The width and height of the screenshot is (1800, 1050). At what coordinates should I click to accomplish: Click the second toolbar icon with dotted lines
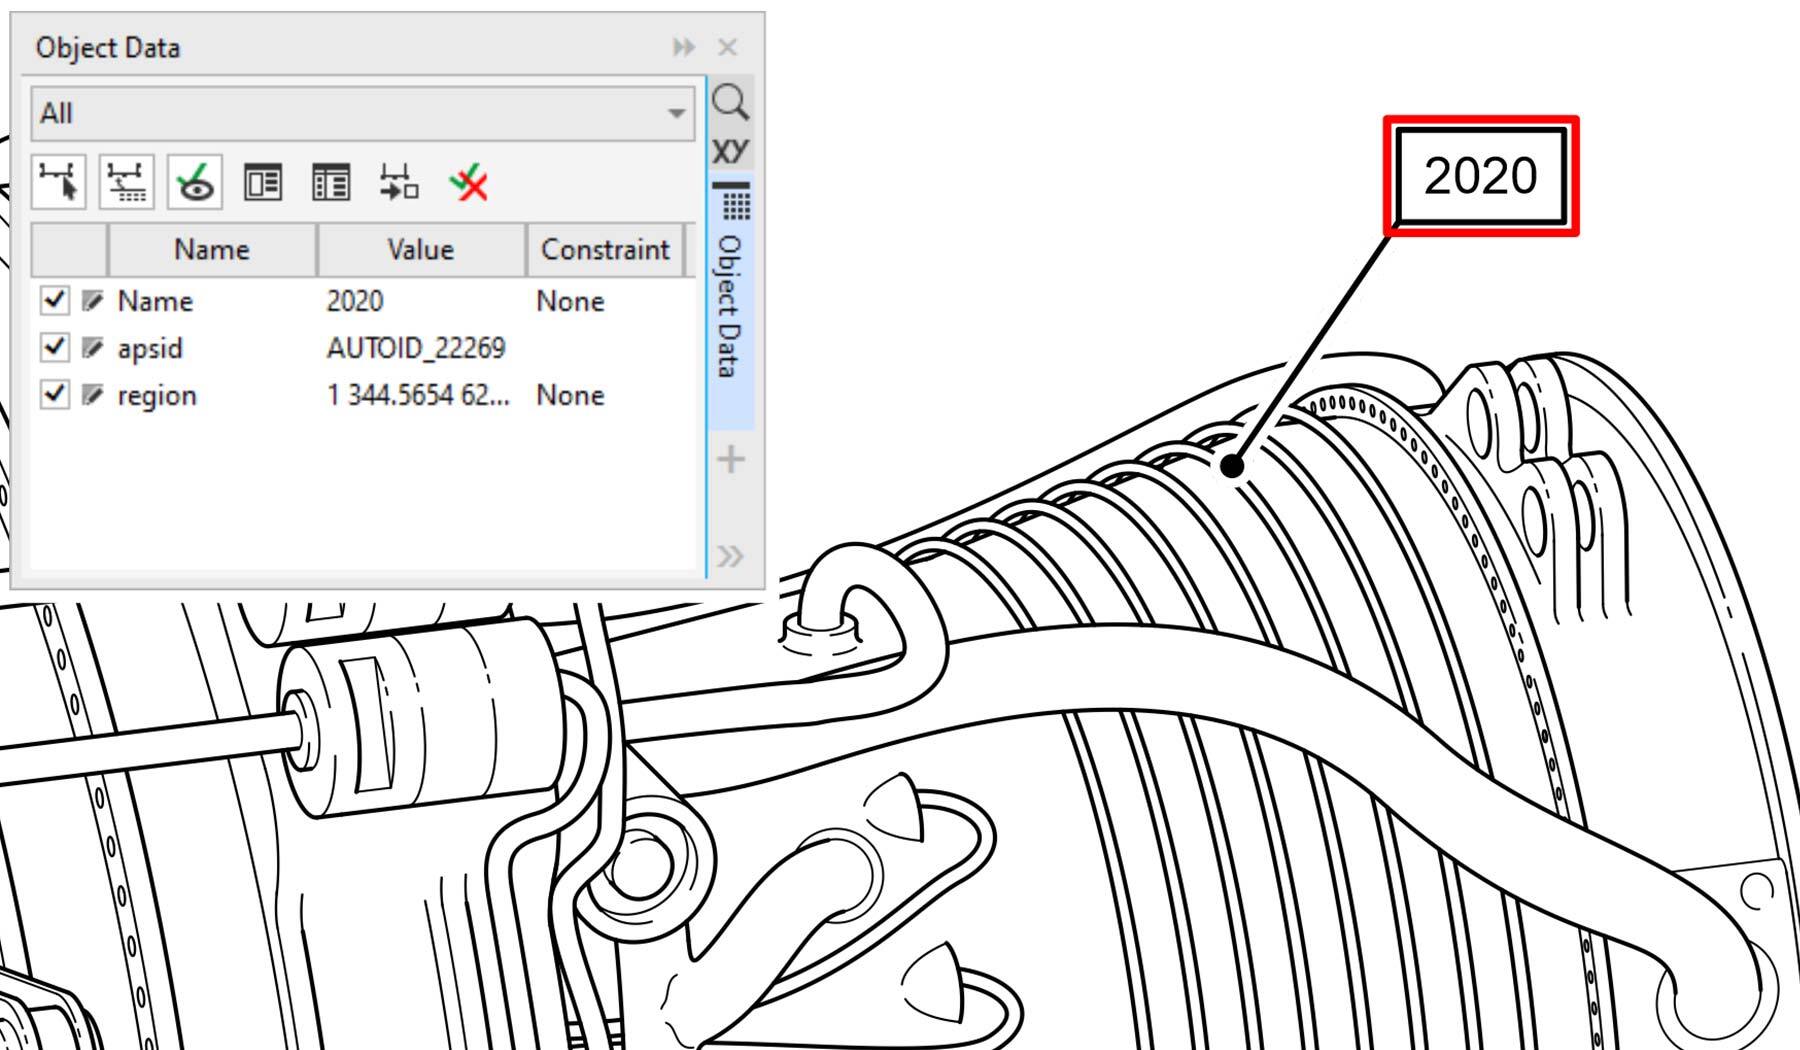pyautogui.click(x=127, y=183)
